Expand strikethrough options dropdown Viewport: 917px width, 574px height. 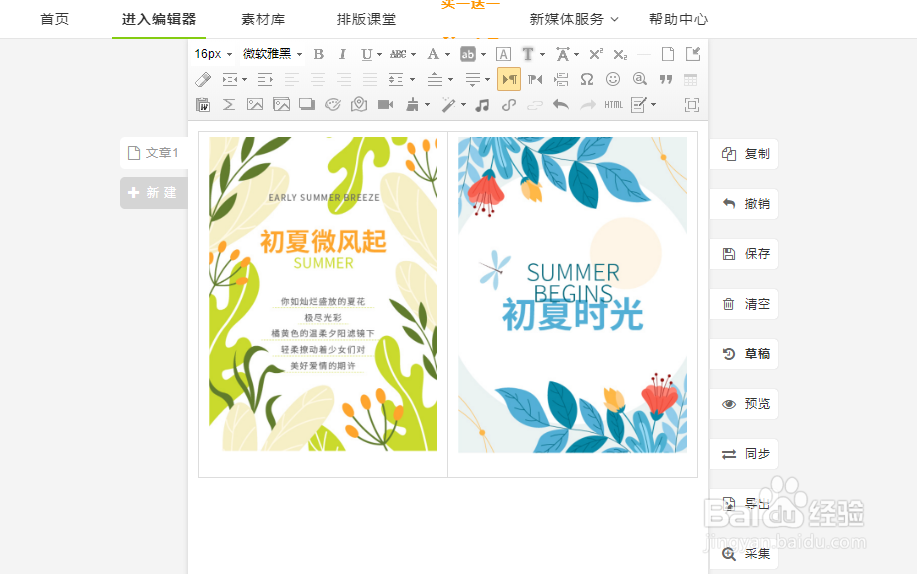point(413,54)
